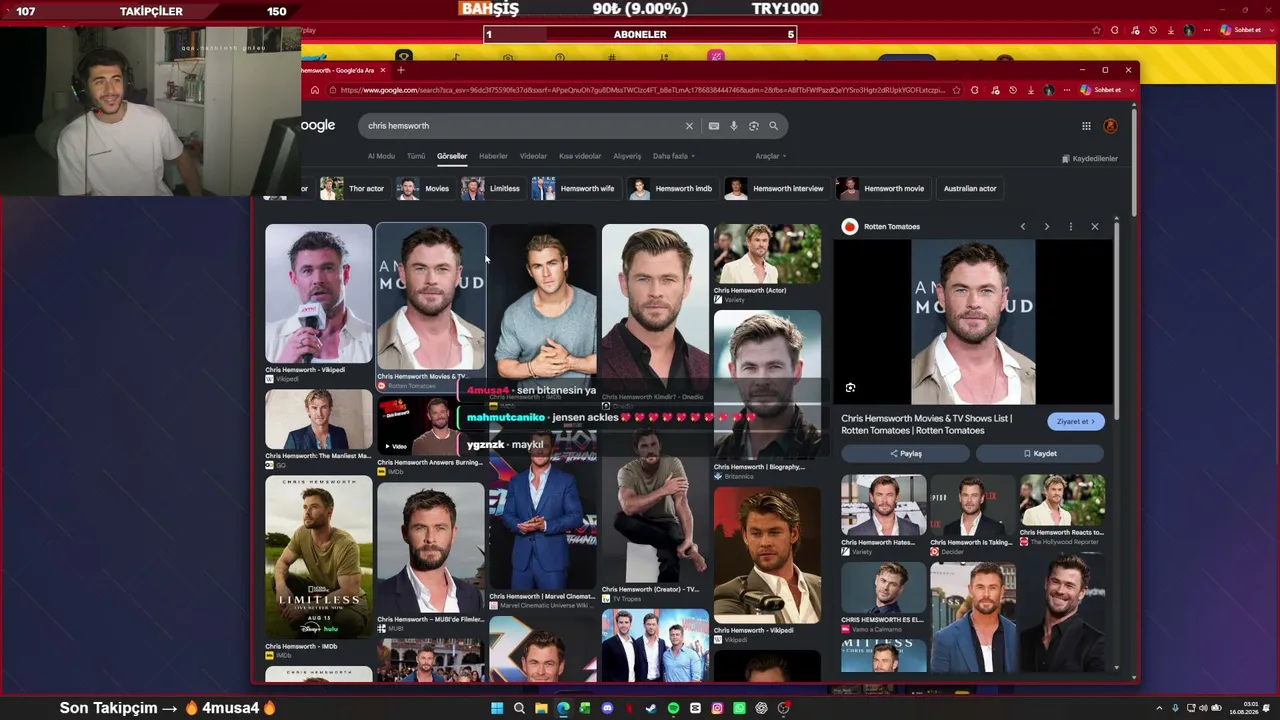Open Instagram from the taskbar
The width and height of the screenshot is (1280, 720).
717,708
